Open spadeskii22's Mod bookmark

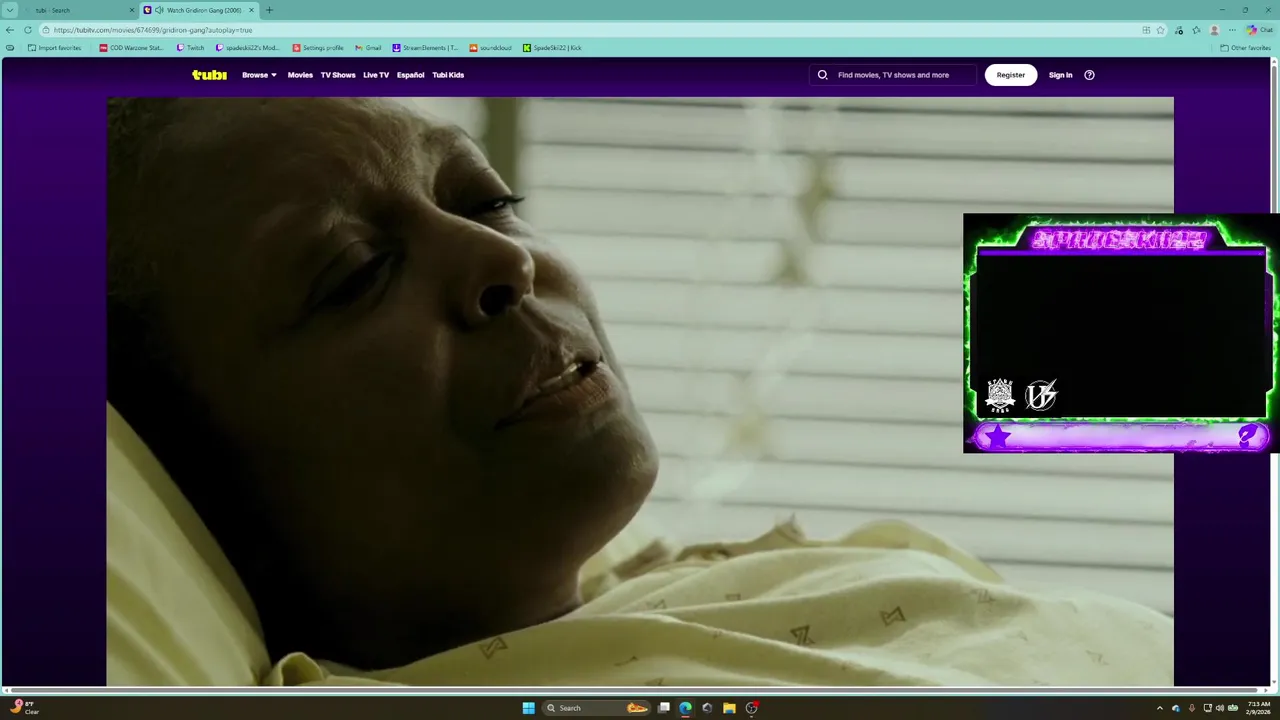coord(247,48)
